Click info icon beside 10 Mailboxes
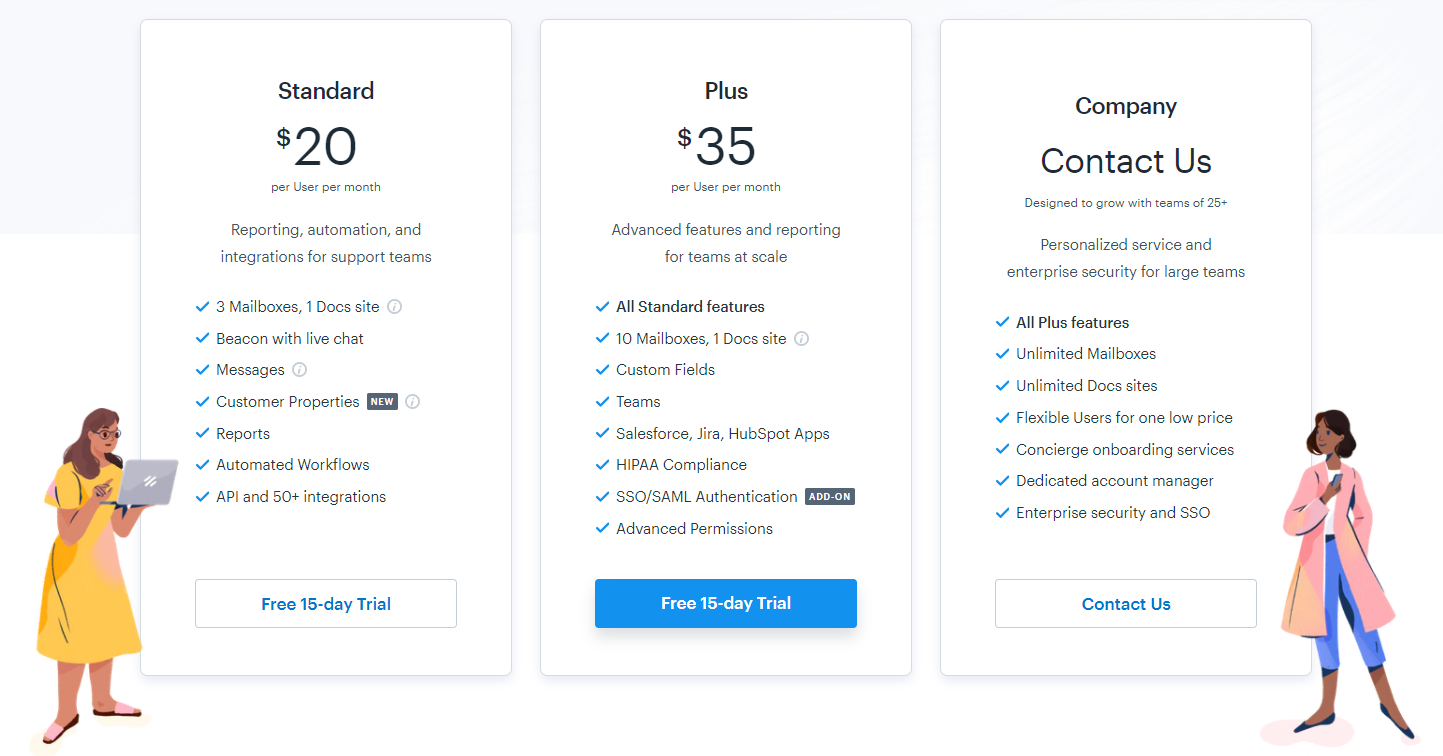Image resolution: width=1443 pixels, height=756 pixels. [801, 339]
